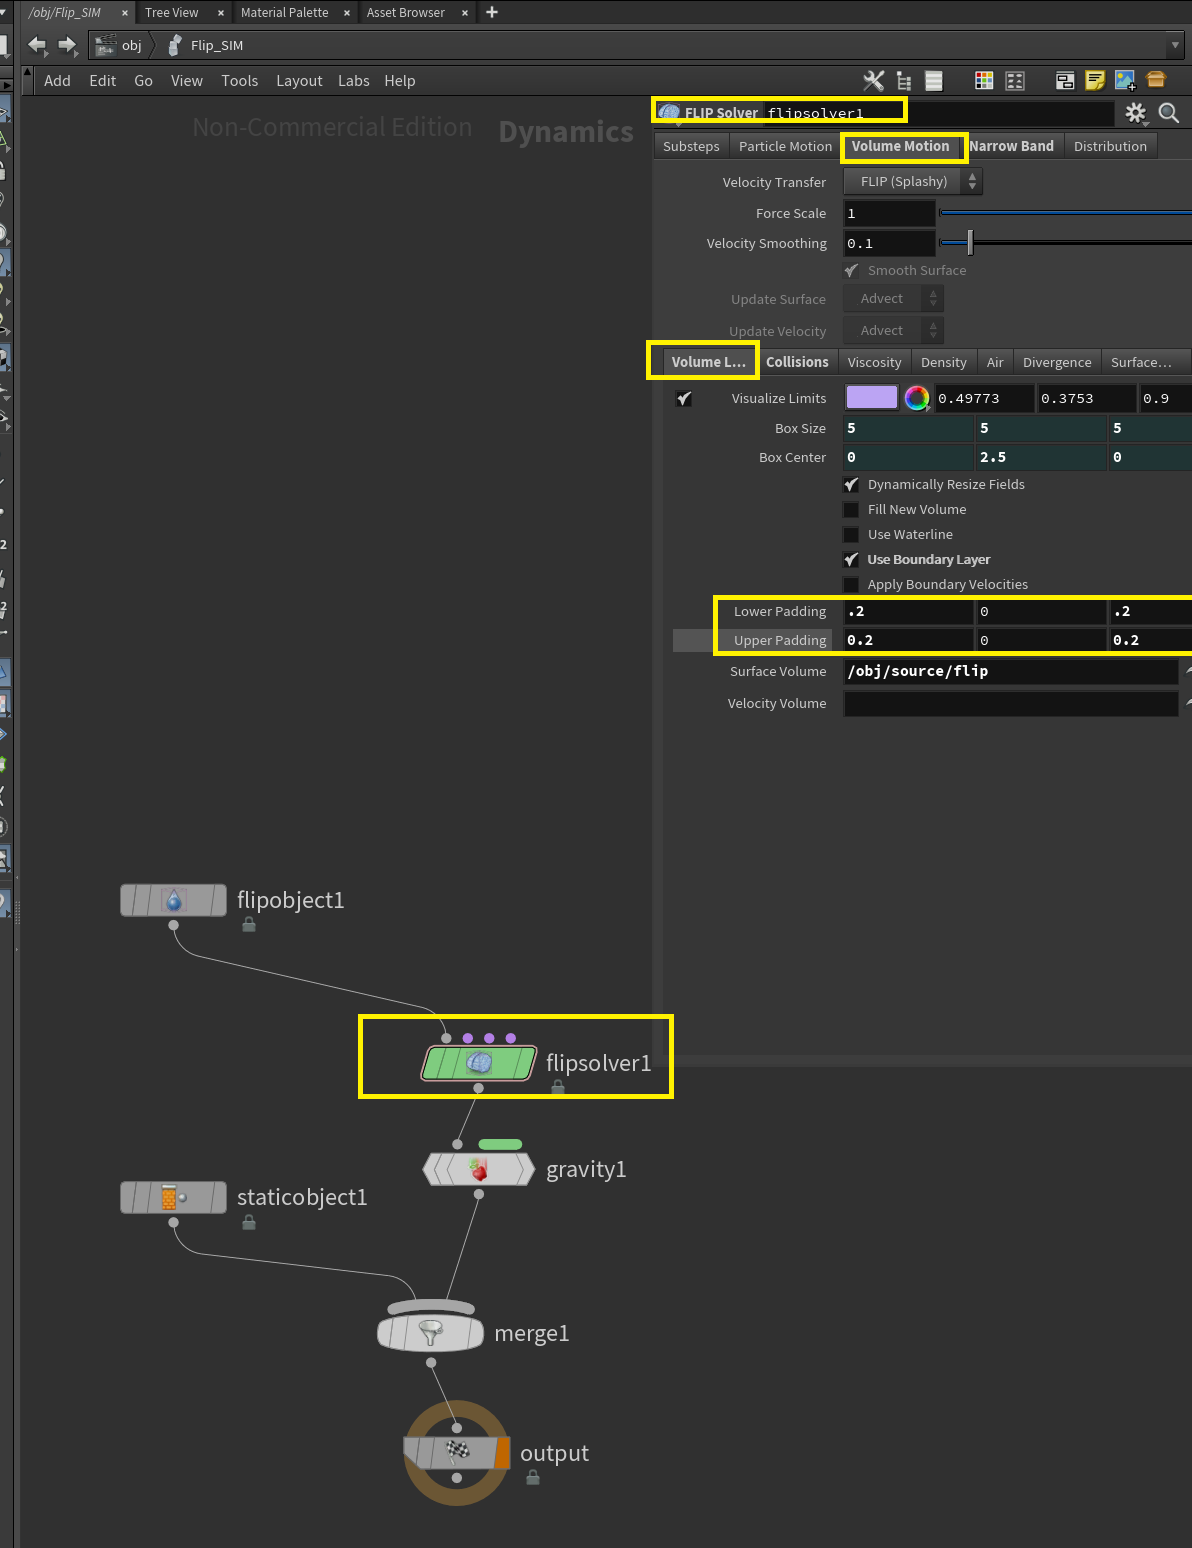Select the flipsolver1 green node
Image resolution: width=1192 pixels, height=1548 pixels.
pos(479,1063)
